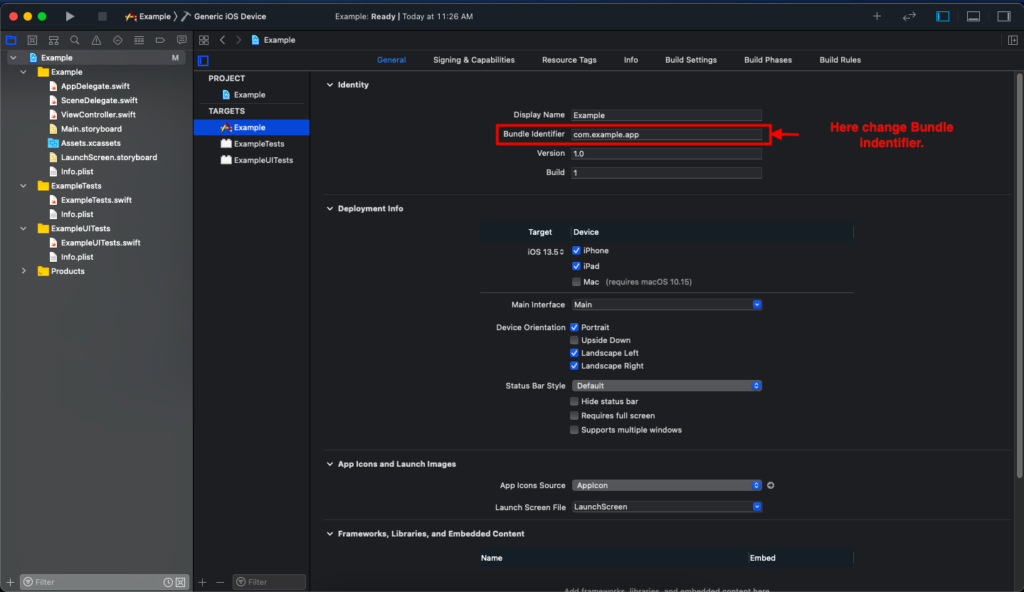Open the Project navigator
Image resolution: width=1024 pixels, height=592 pixels.
click(11, 40)
